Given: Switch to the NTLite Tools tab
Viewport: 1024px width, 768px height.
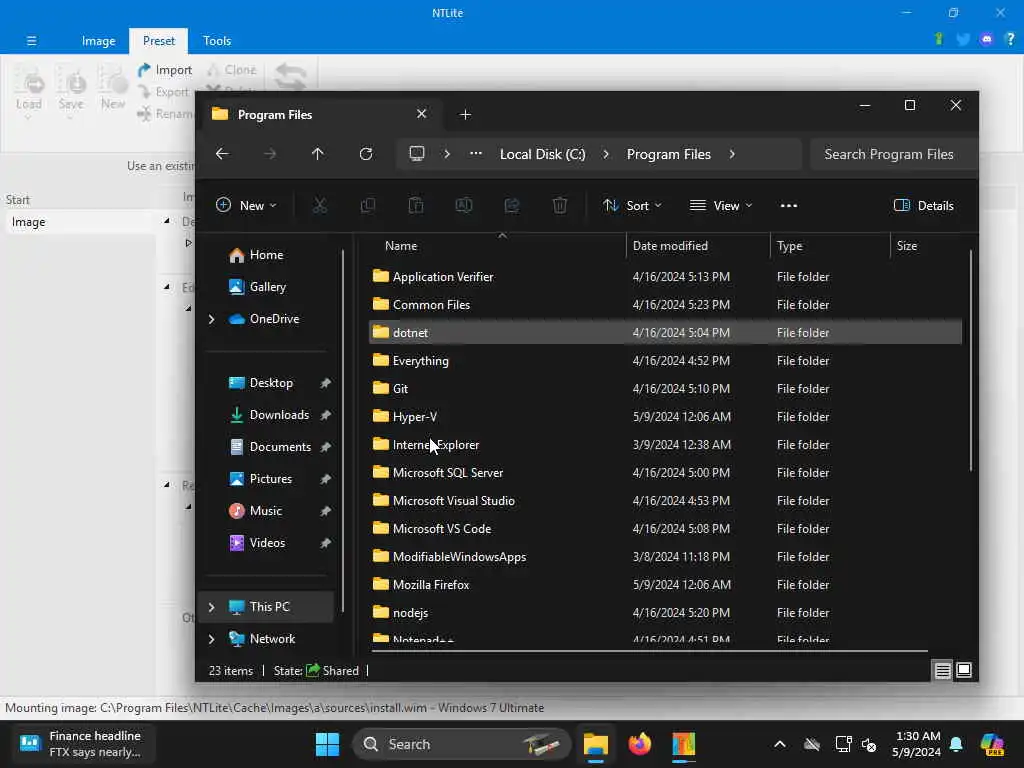Looking at the screenshot, I should [x=217, y=40].
